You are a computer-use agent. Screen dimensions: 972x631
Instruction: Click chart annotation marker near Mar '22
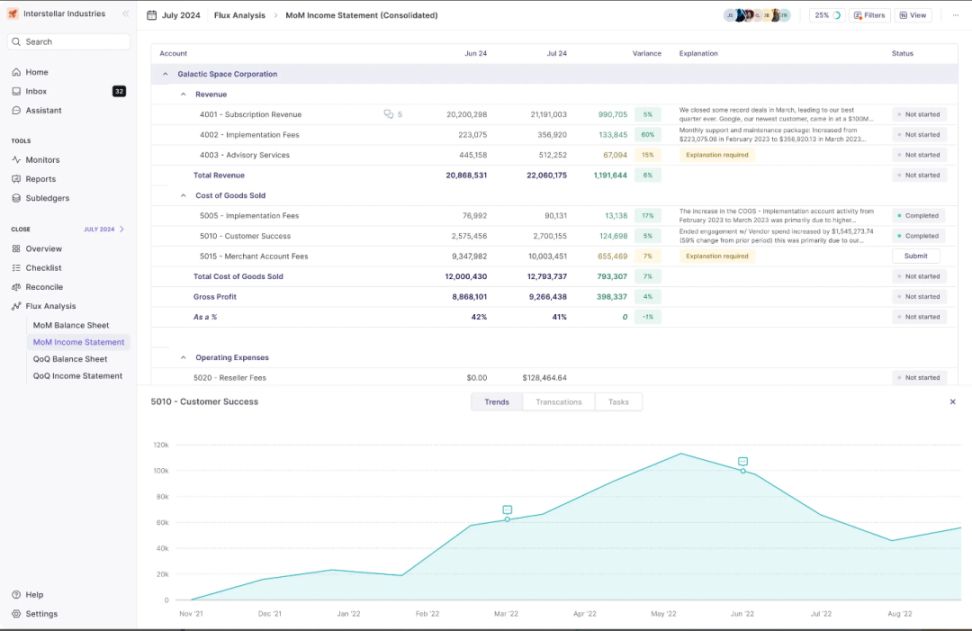click(x=507, y=510)
